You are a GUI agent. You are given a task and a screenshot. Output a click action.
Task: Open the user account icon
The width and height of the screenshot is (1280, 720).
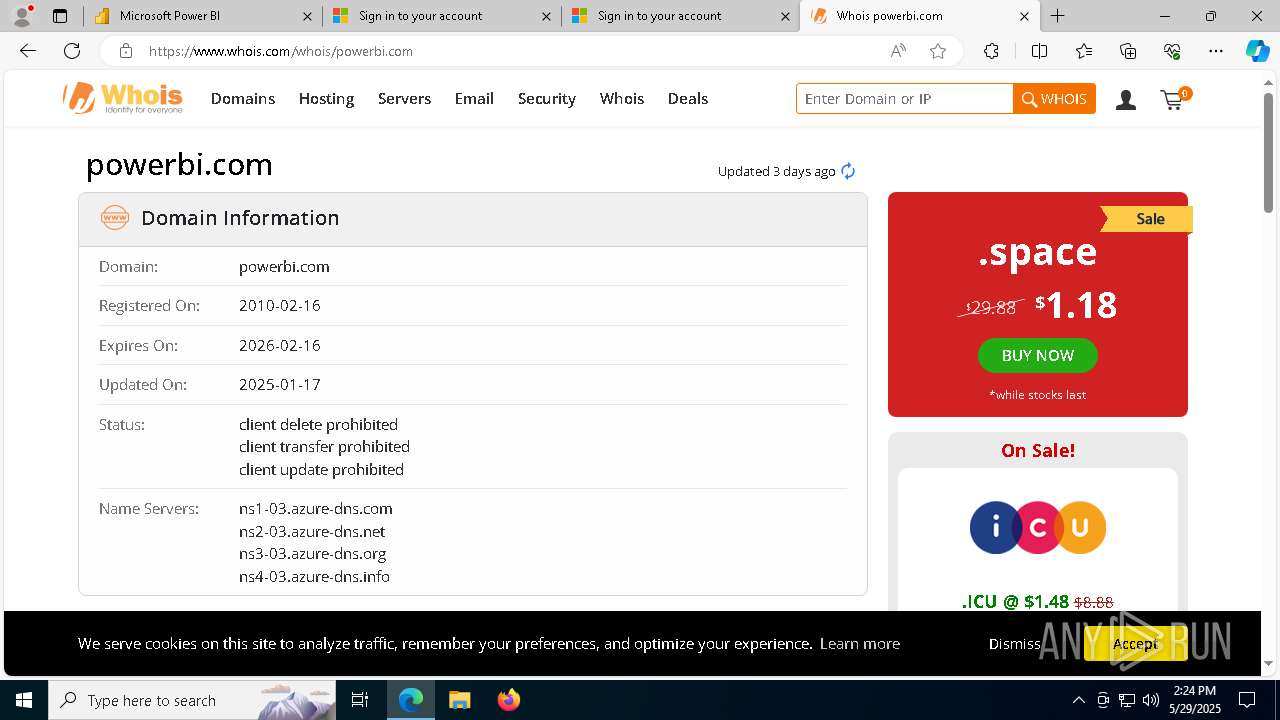[x=1126, y=99]
